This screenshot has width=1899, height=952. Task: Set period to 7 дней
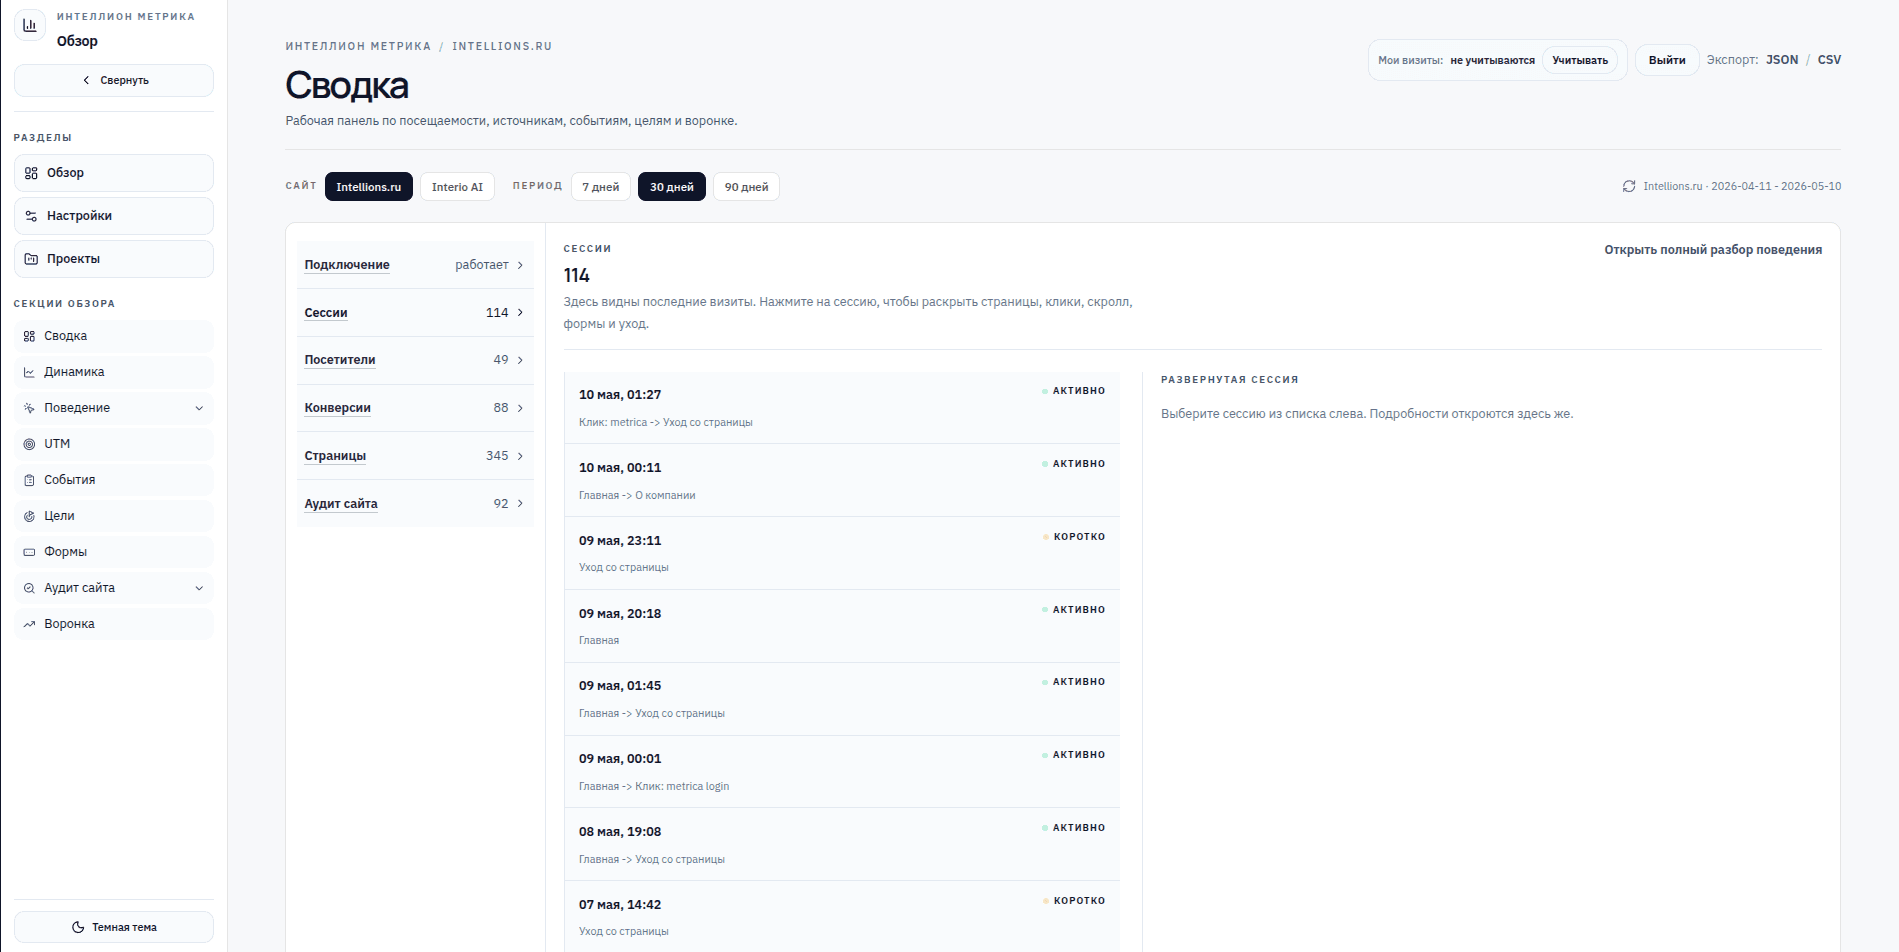(601, 187)
